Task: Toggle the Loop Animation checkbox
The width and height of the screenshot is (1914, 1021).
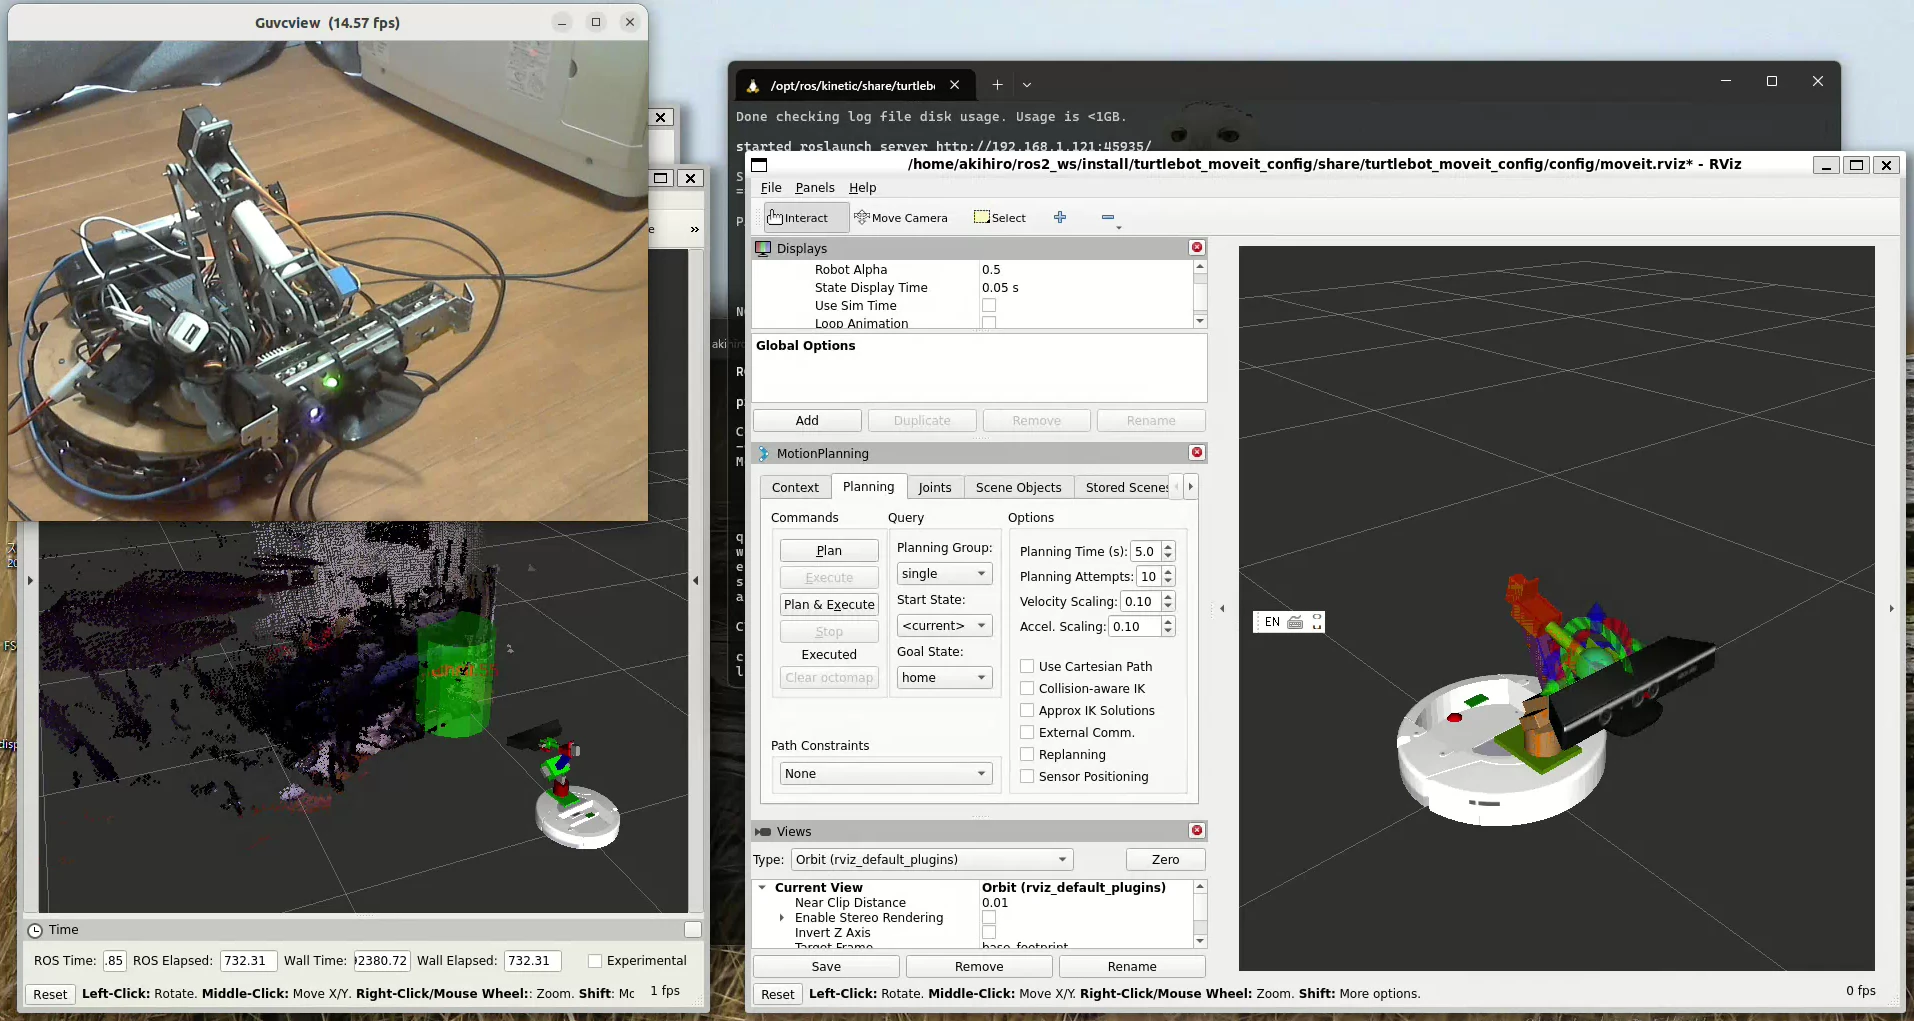Action: pos(989,323)
